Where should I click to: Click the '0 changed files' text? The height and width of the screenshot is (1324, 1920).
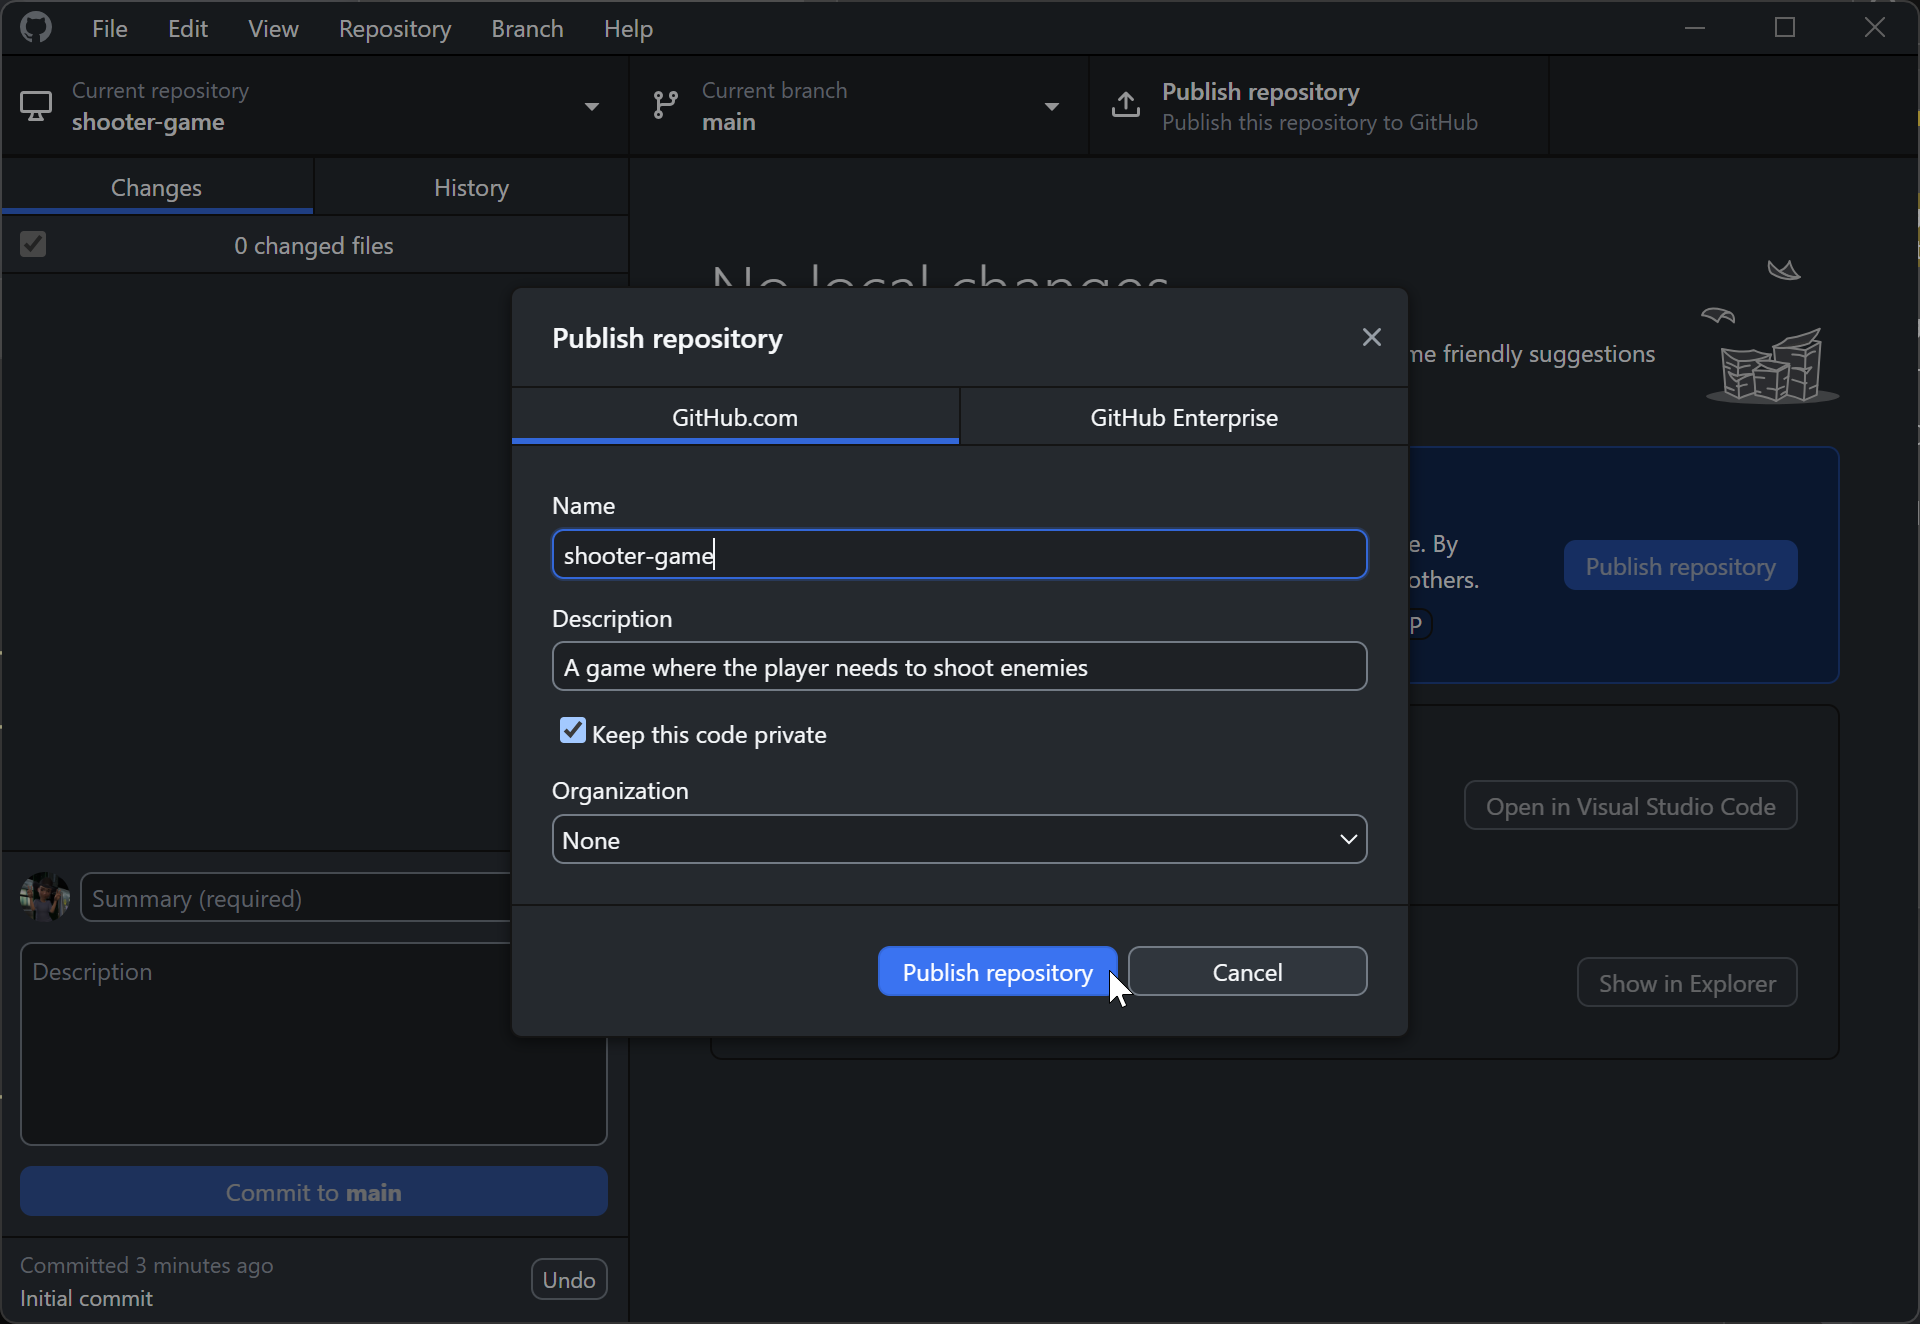pyautogui.click(x=314, y=245)
